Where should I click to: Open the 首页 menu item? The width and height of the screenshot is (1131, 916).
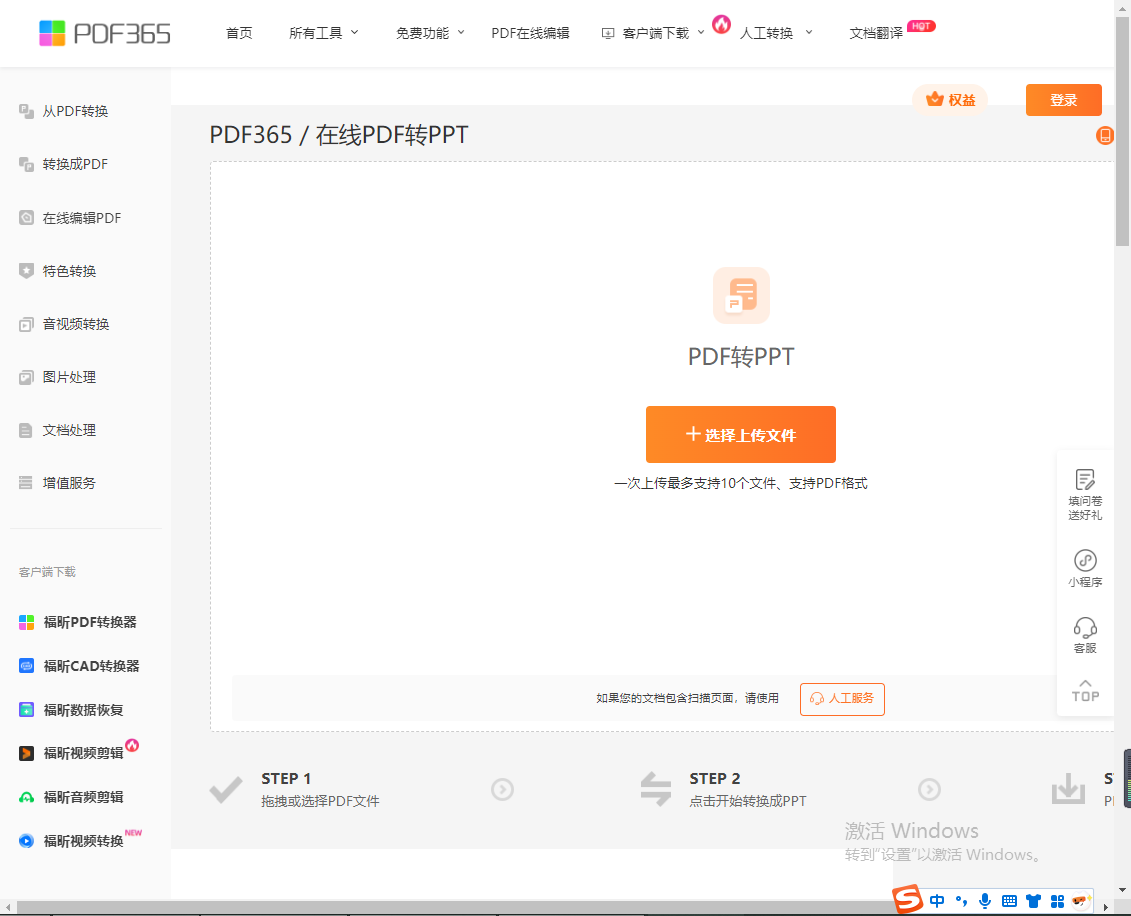coord(239,33)
